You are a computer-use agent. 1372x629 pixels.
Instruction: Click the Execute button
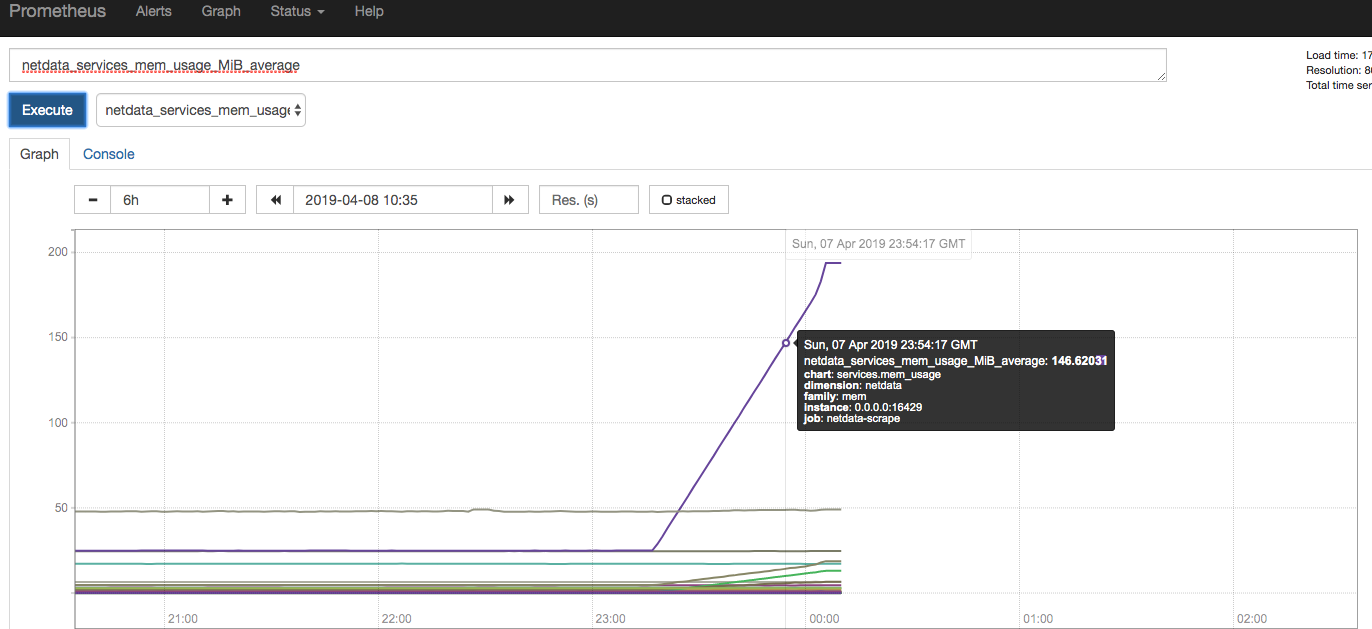[47, 110]
